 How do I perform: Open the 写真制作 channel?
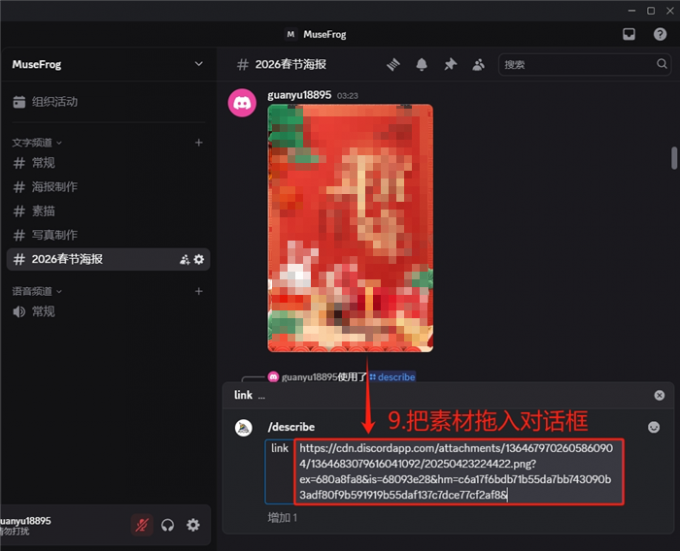(108, 235)
